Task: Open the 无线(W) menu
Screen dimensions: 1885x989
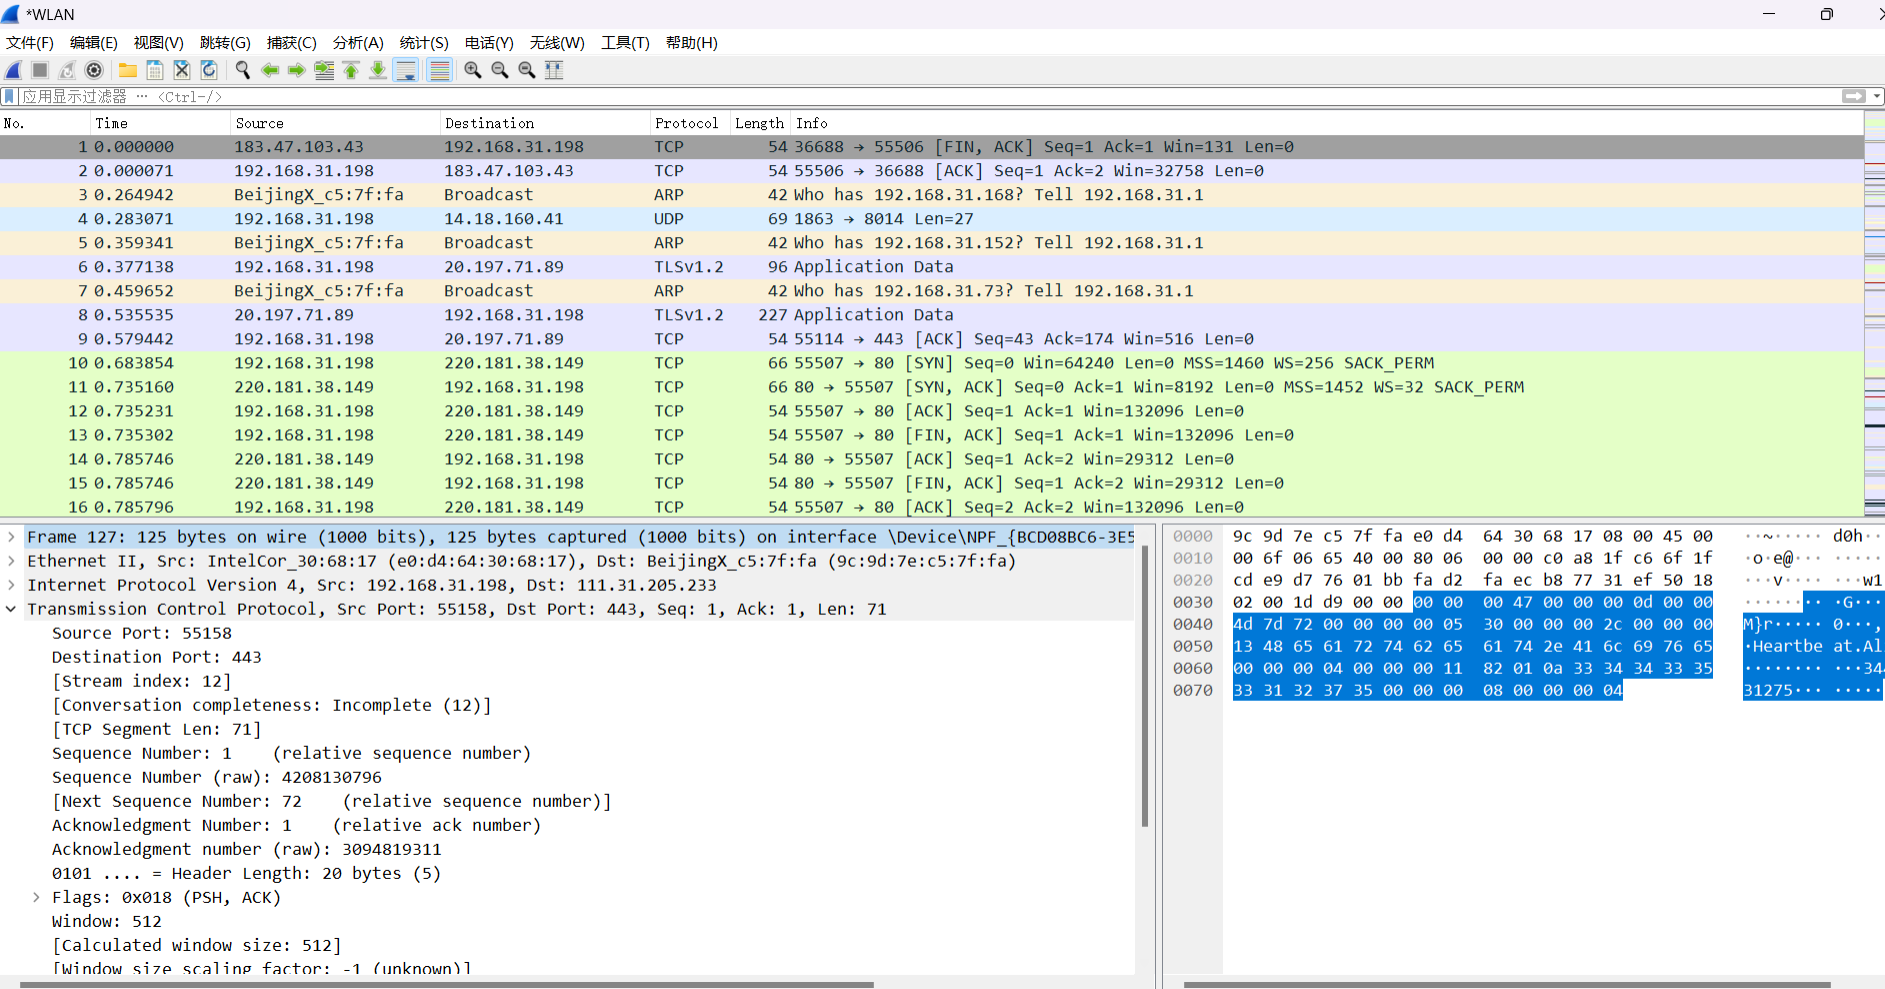Action: click(x=557, y=43)
